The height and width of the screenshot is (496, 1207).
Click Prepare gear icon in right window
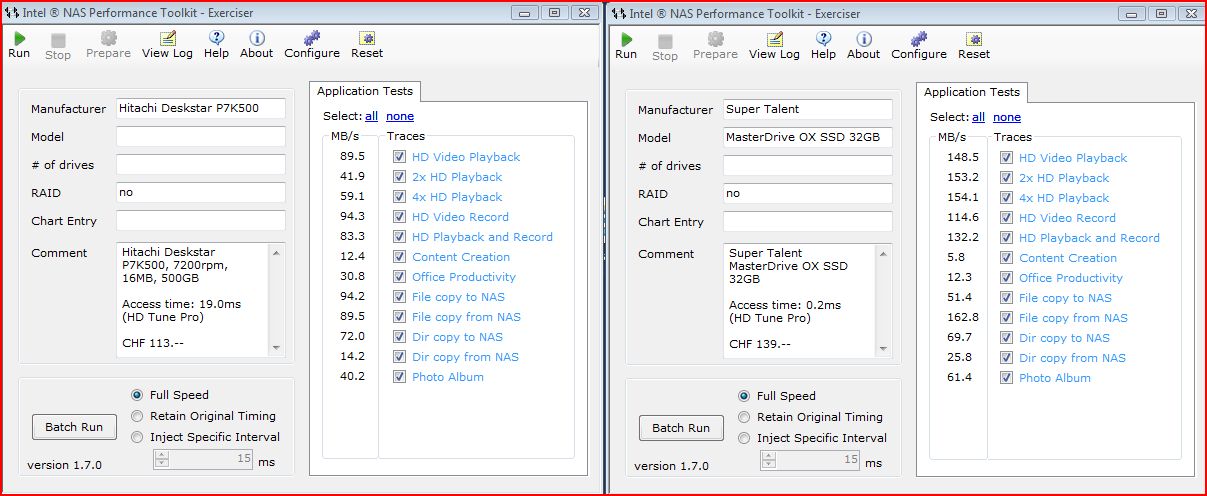click(x=715, y=39)
